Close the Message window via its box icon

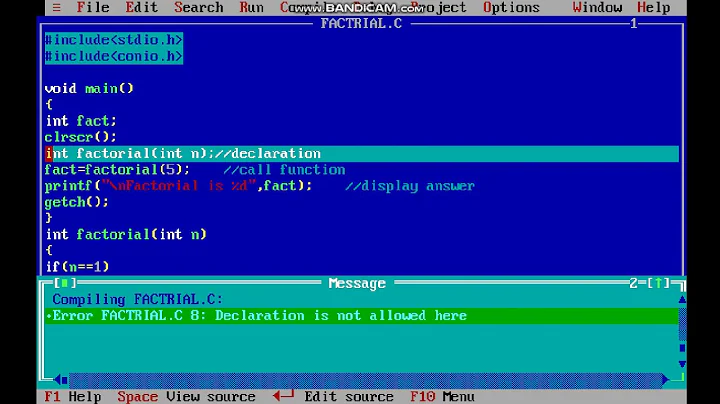point(64,284)
